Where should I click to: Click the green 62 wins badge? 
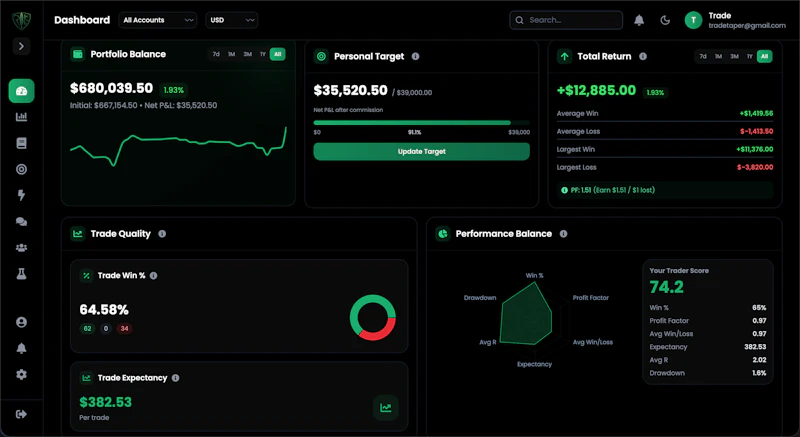pyautogui.click(x=87, y=329)
